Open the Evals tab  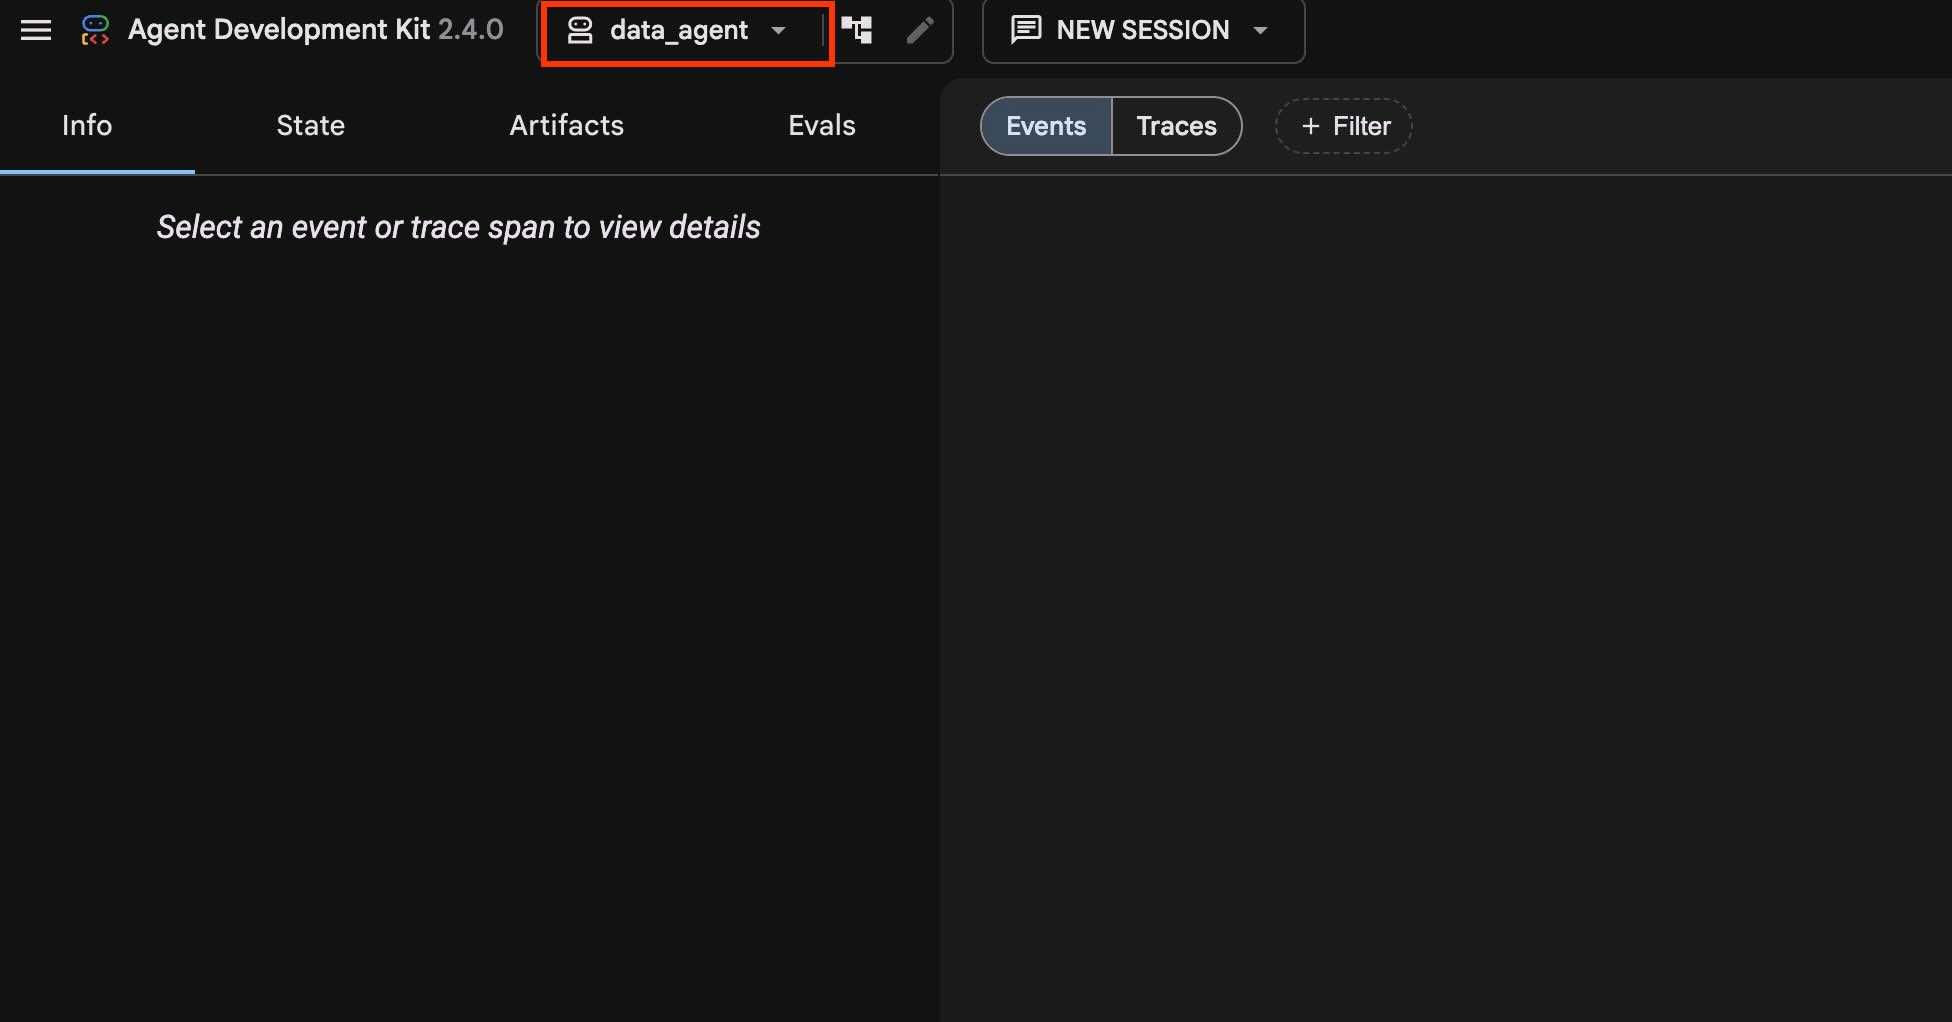pyautogui.click(x=822, y=126)
